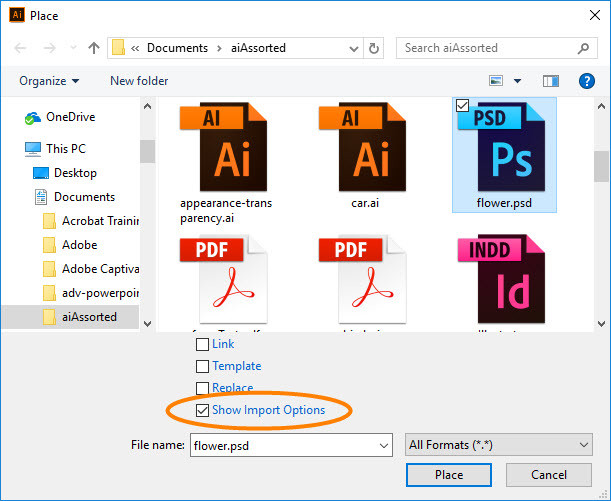The image size is (611, 501).
Task: Select the adv-powerpoint folder
Action: pyautogui.click(x=91, y=293)
